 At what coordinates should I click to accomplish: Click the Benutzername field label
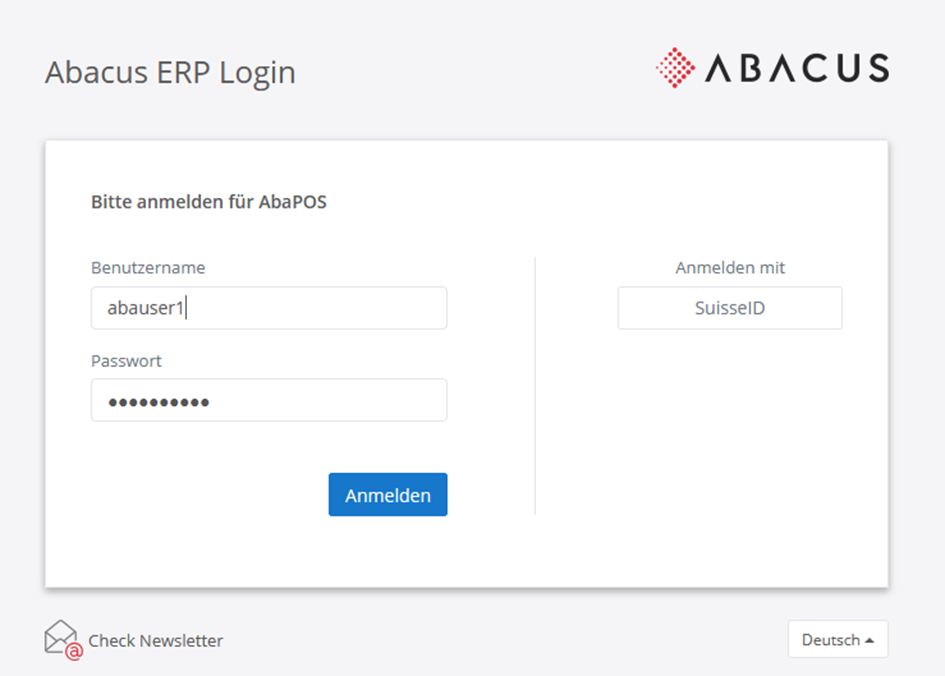point(148,268)
